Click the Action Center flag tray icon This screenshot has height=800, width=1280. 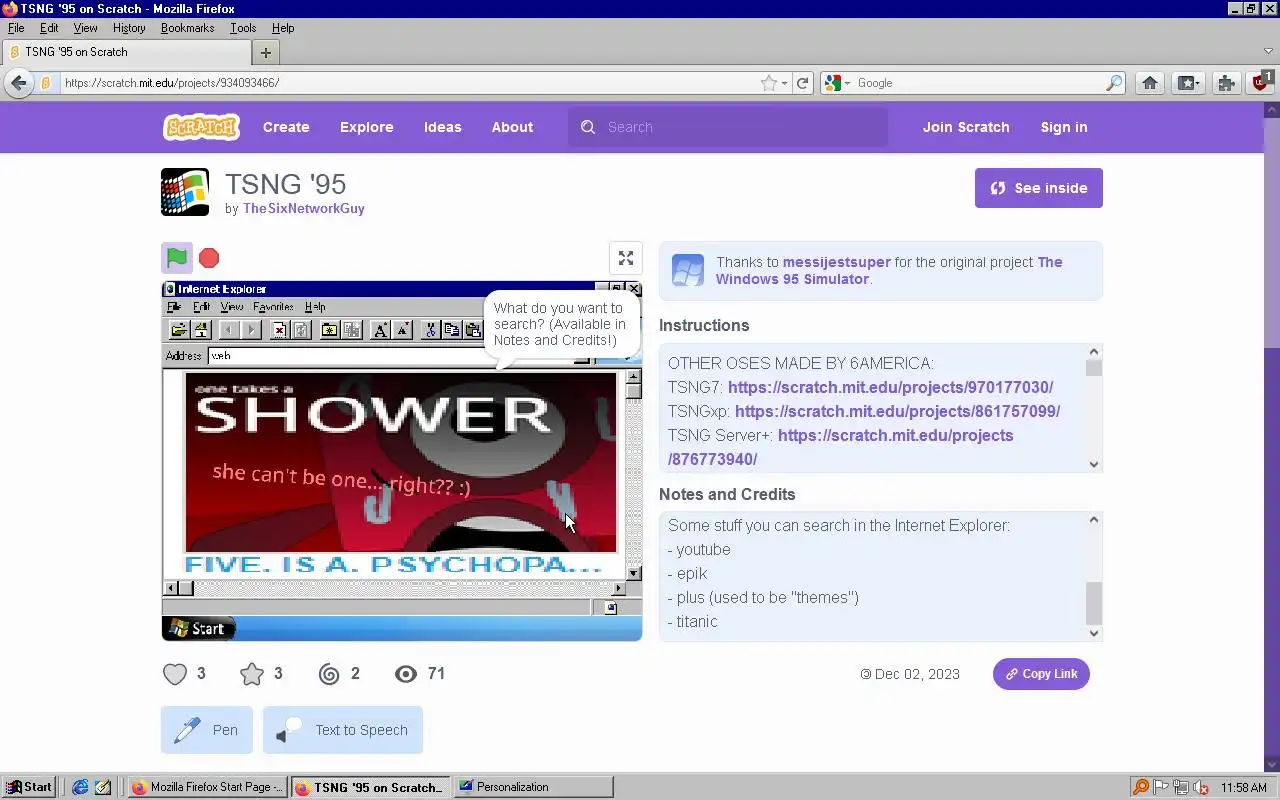(1161, 787)
